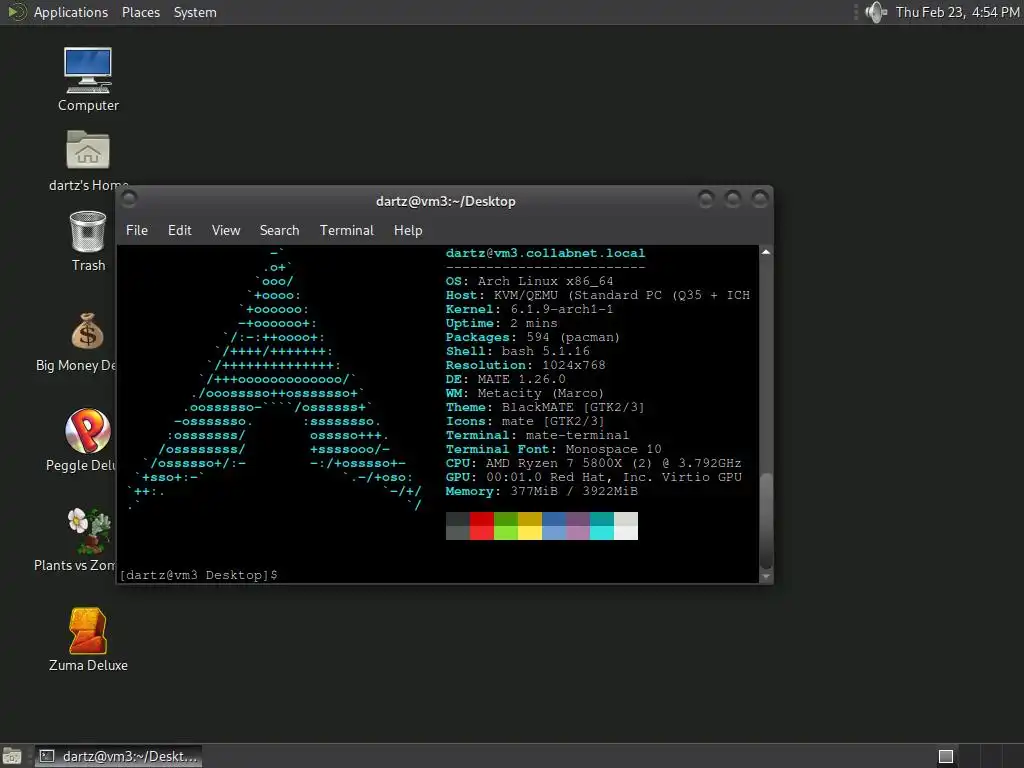The image size is (1024, 768).
Task: Open the System menu
Action: (195, 12)
